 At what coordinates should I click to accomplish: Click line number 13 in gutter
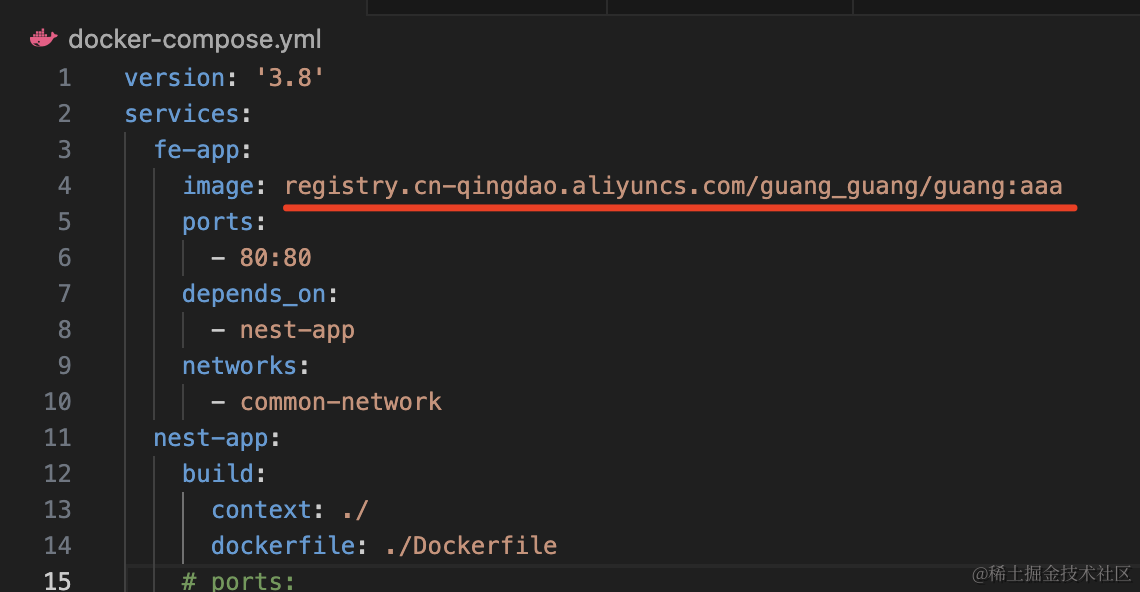(x=57, y=510)
